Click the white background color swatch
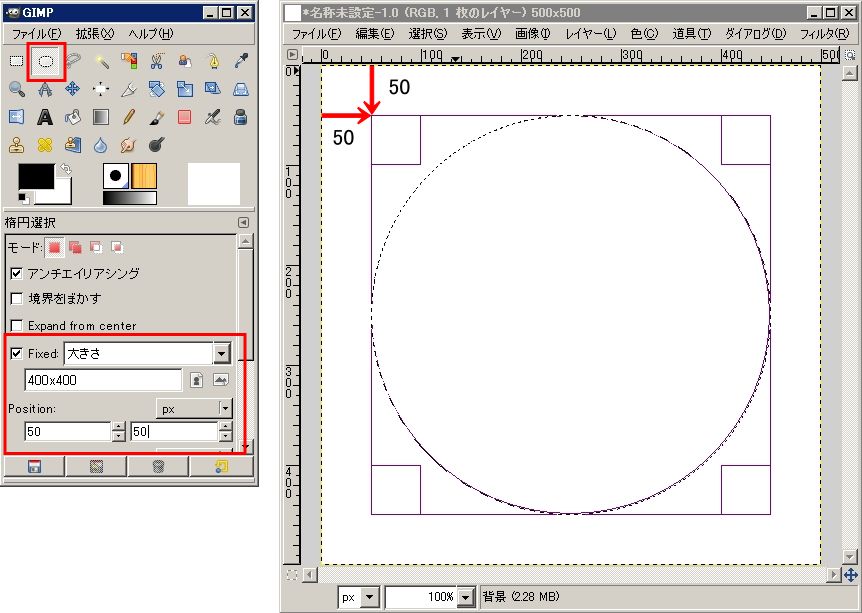This screenshot has width=862, height=613. 60,194
